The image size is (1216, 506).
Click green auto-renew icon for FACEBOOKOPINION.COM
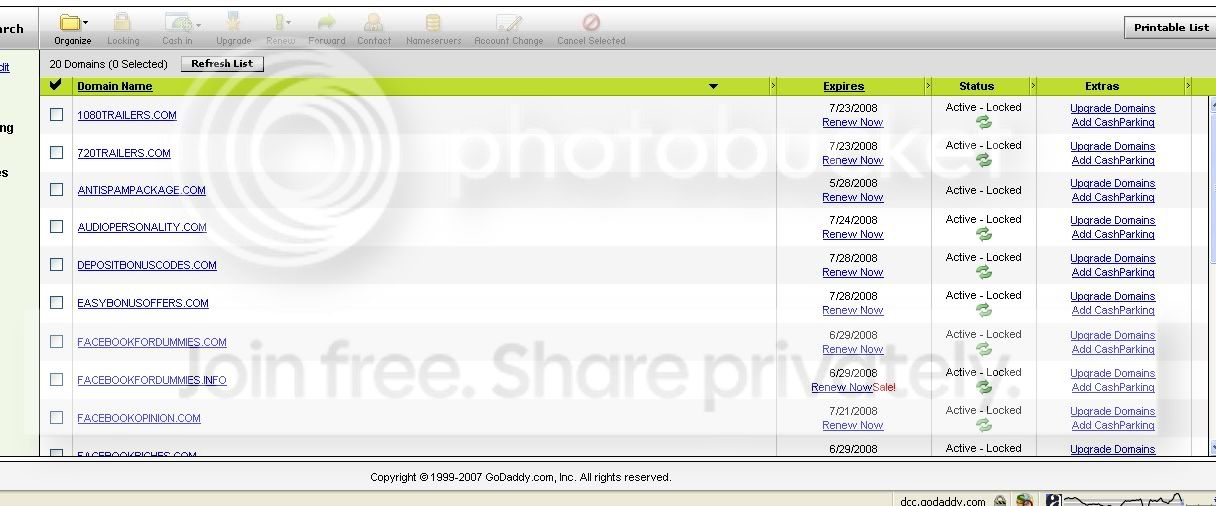984,425
